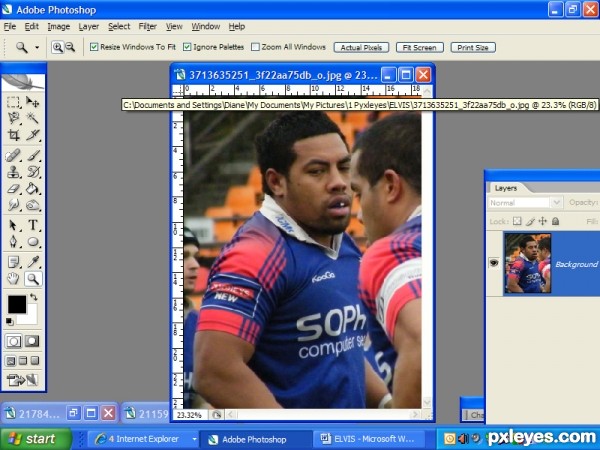Open the Zoom tool preset picker dropdown
This screenshot has height=450, width=600.
pos(37,47)
